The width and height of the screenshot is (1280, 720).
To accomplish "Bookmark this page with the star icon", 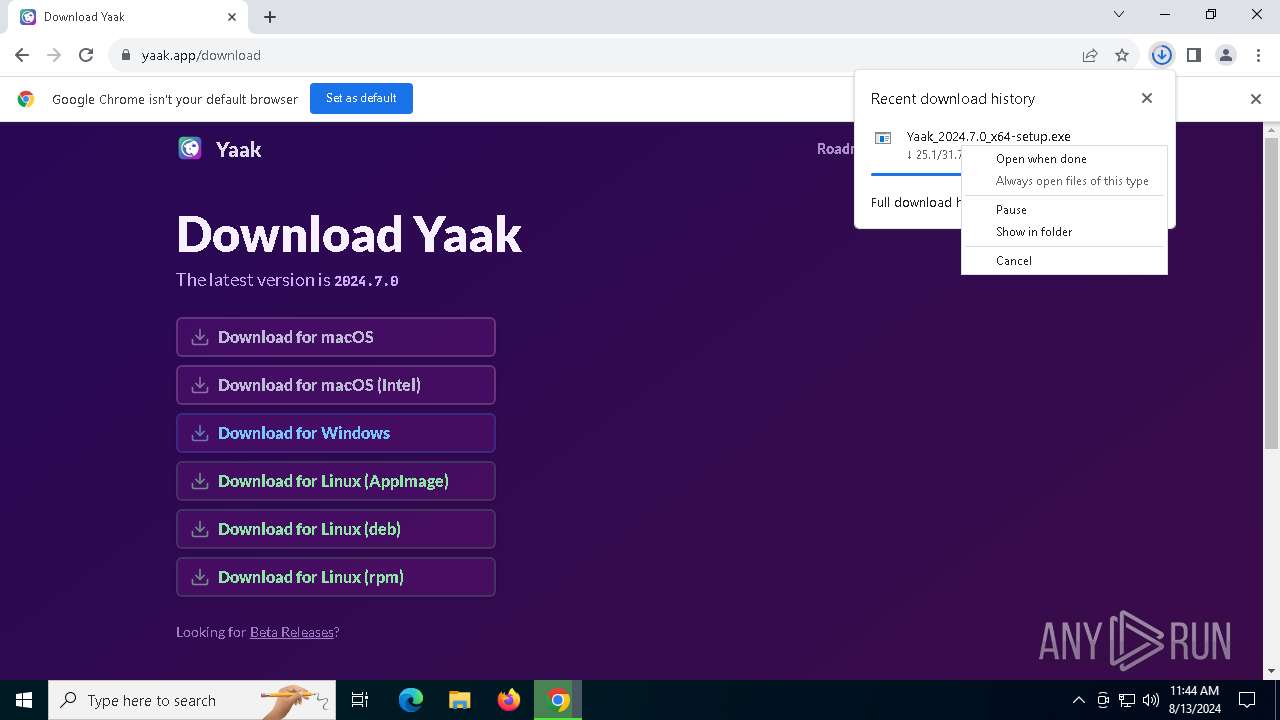I will [1122, 55].
